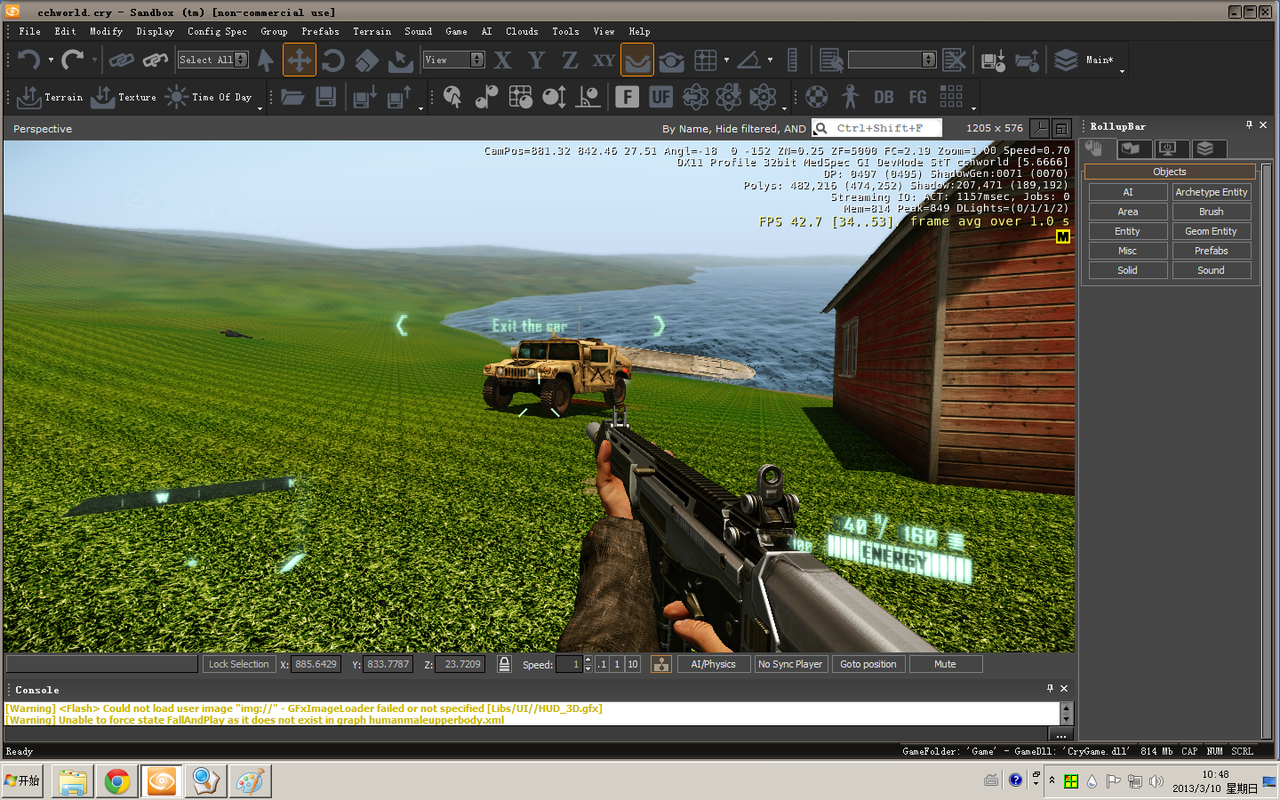Open the empty selection set dropdown
The image size is (1280, 800).
tap(892, 60)
